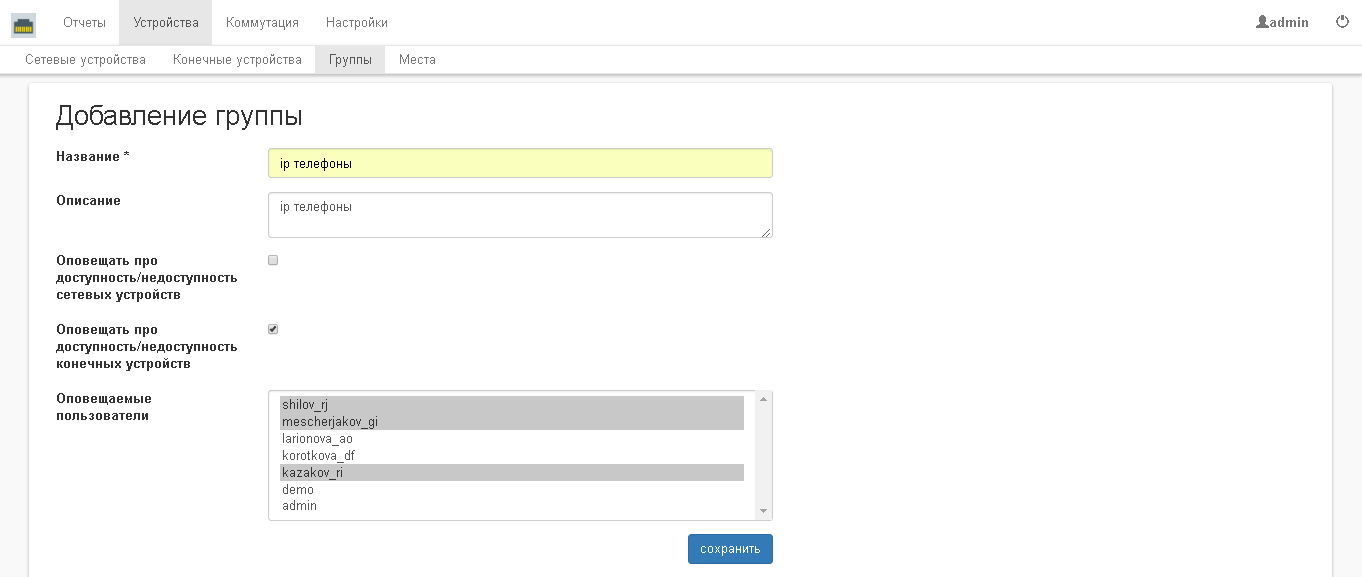Open the Устройства menu
Image resolution: width=1362 pixels, height=577 pixels.
[165, 22]
